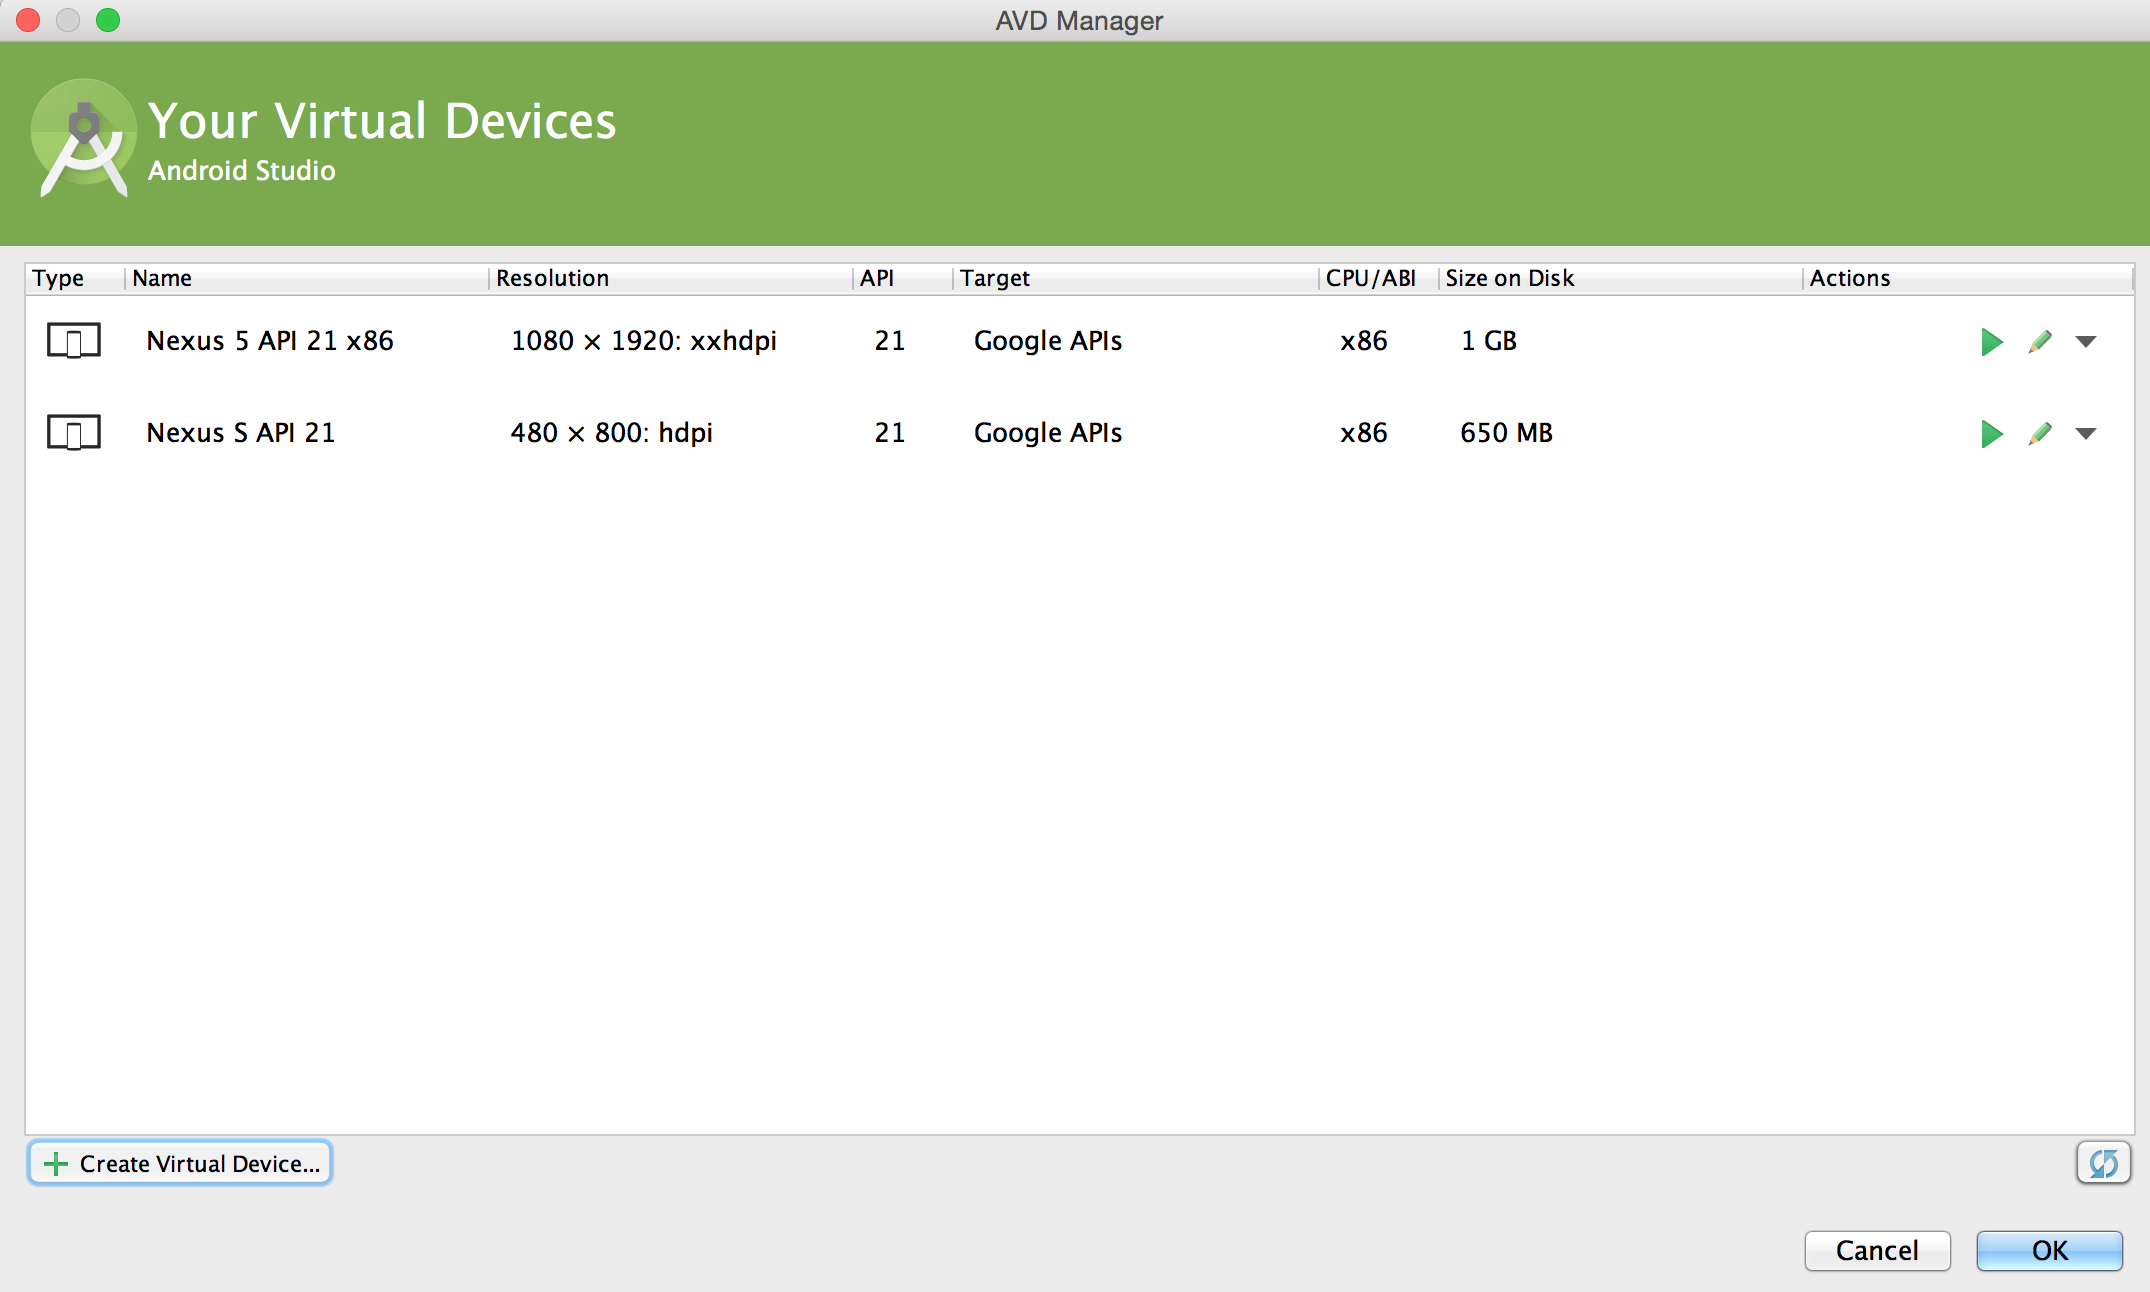Click the Cancel button
The height and width of the screenshot is (1292, 2150).
pyautogui.click(x=1877, y=1251)
